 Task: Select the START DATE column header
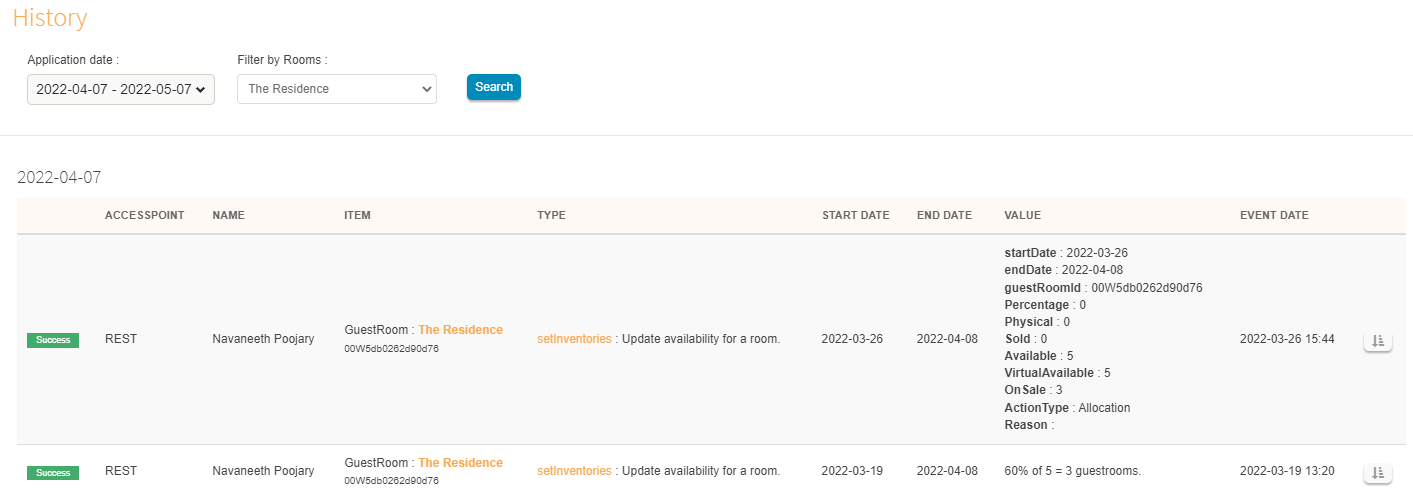click(x=855, y=216)
